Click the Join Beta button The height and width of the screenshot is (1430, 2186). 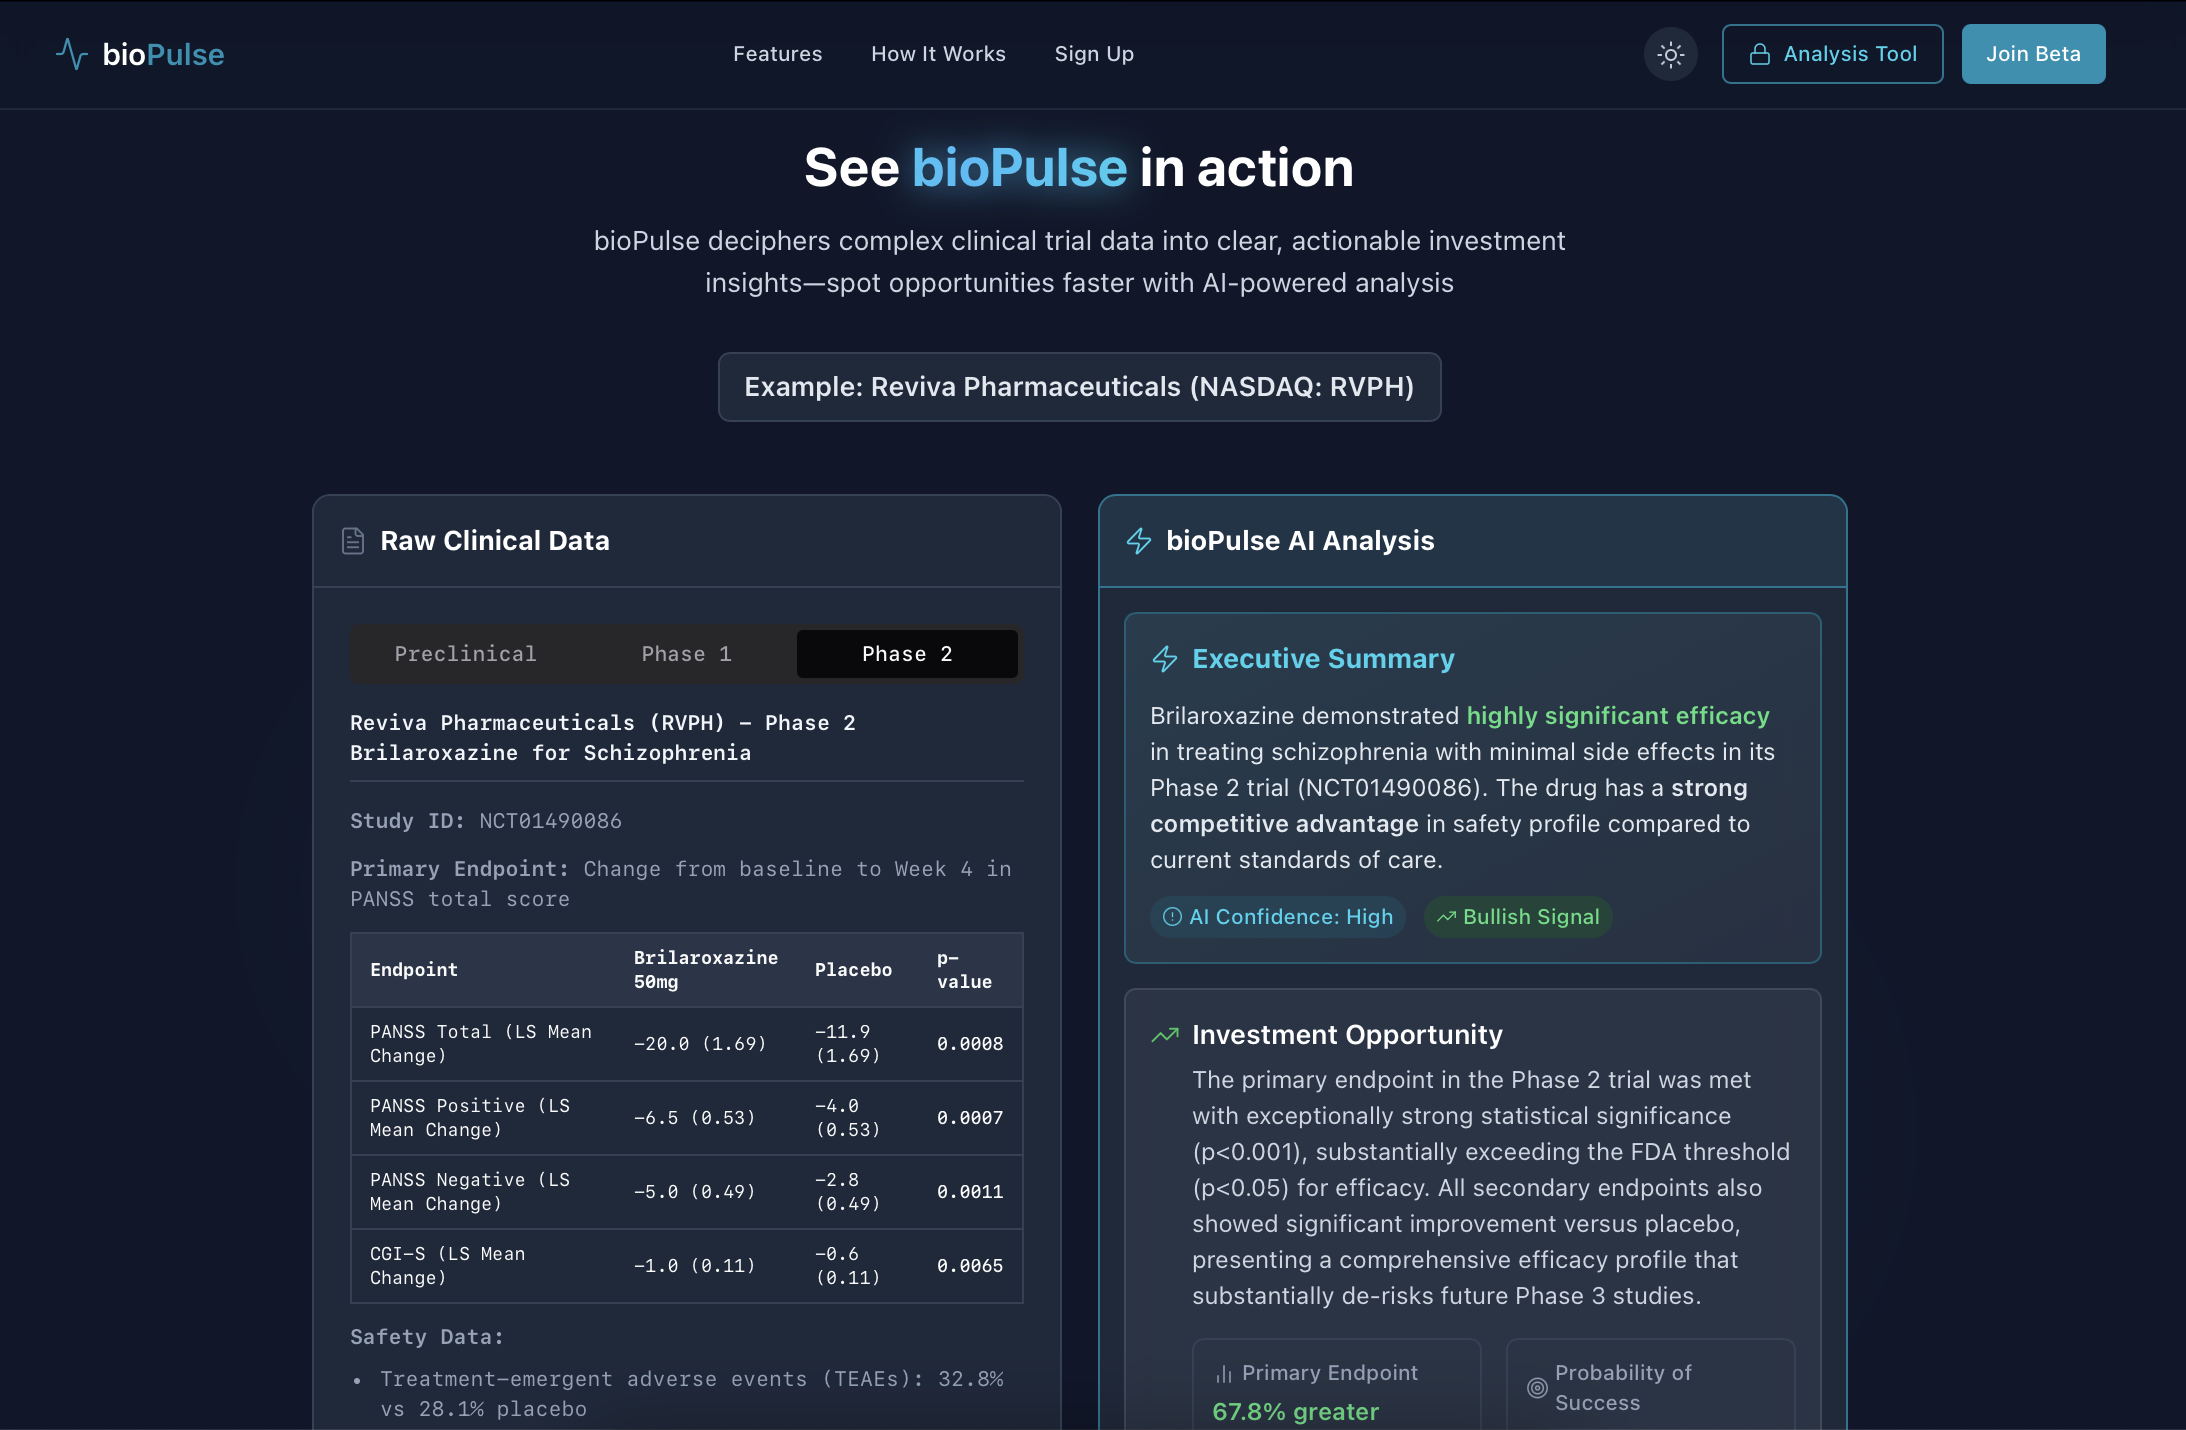[x=2033, y=54]
